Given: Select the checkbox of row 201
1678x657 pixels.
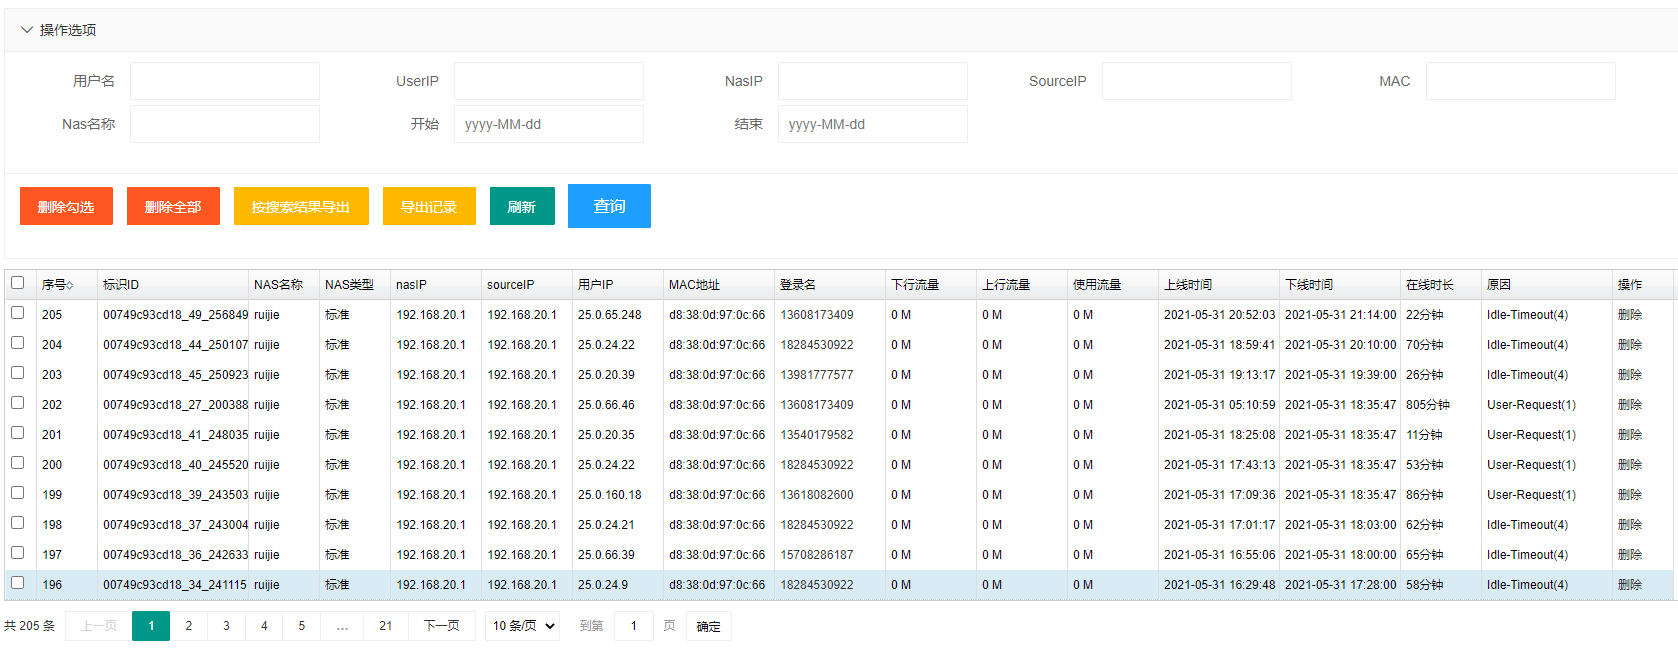Looking at the screenshot, I should point(18,433).
